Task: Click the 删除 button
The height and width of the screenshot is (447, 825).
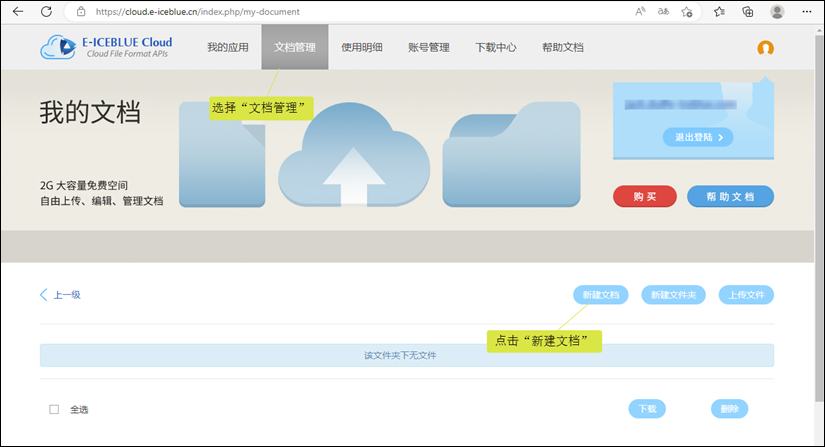Action: 729,409
